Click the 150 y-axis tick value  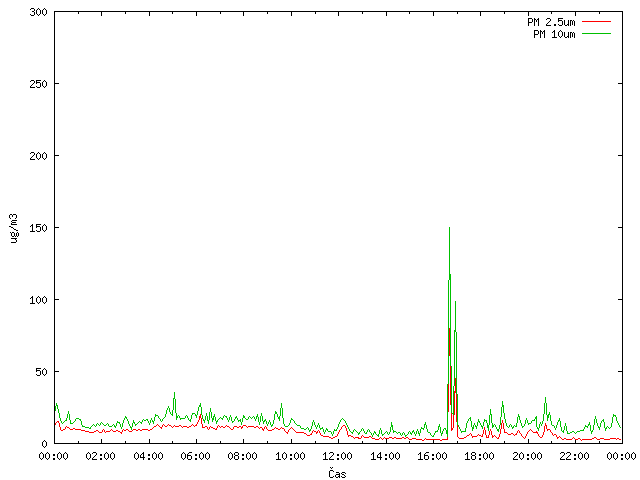(x=38, y=228)
